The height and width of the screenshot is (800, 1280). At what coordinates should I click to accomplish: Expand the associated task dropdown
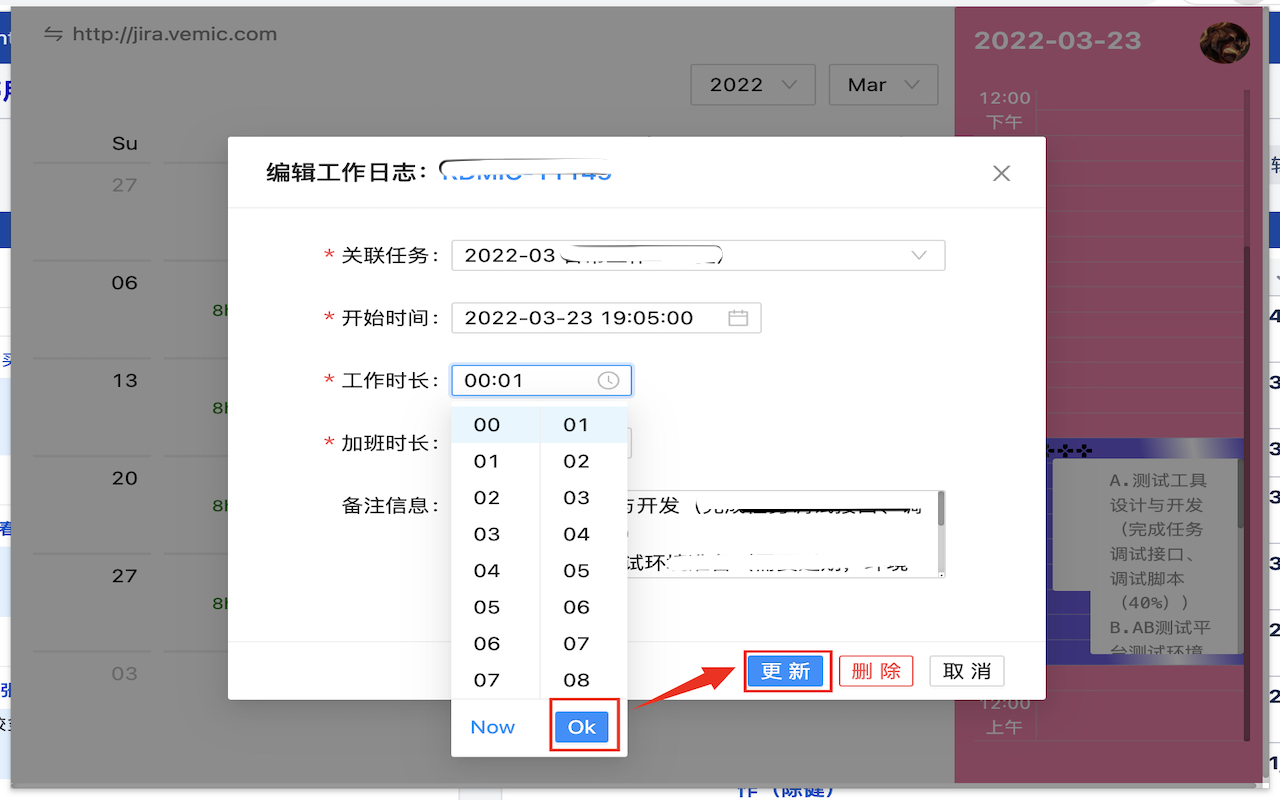pyautogui.click(x=918, y=256)
